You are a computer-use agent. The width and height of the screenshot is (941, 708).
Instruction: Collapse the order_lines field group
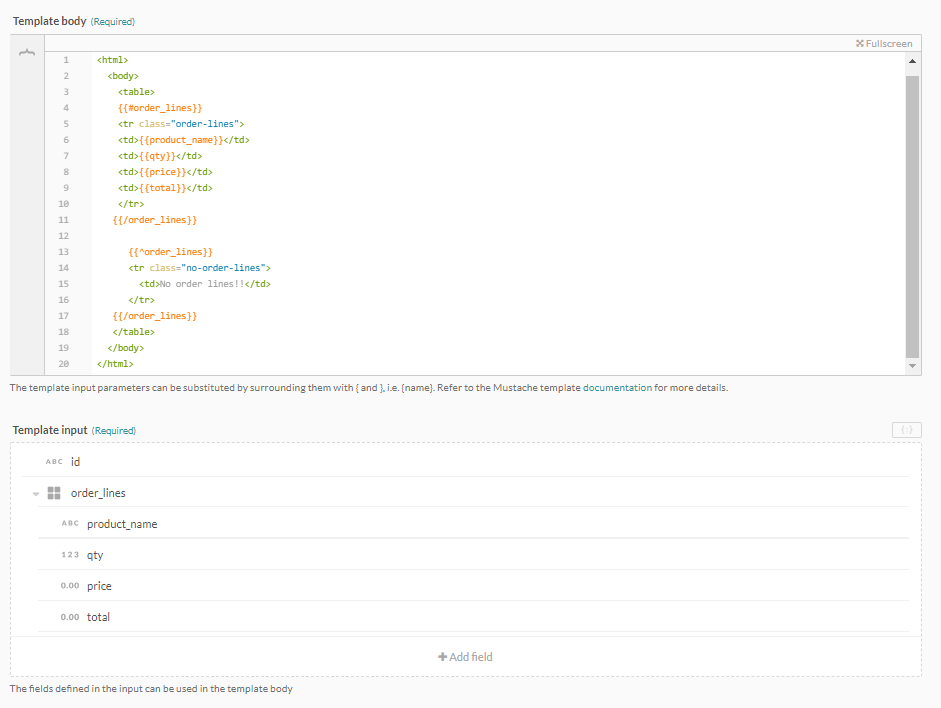(38, 492)
